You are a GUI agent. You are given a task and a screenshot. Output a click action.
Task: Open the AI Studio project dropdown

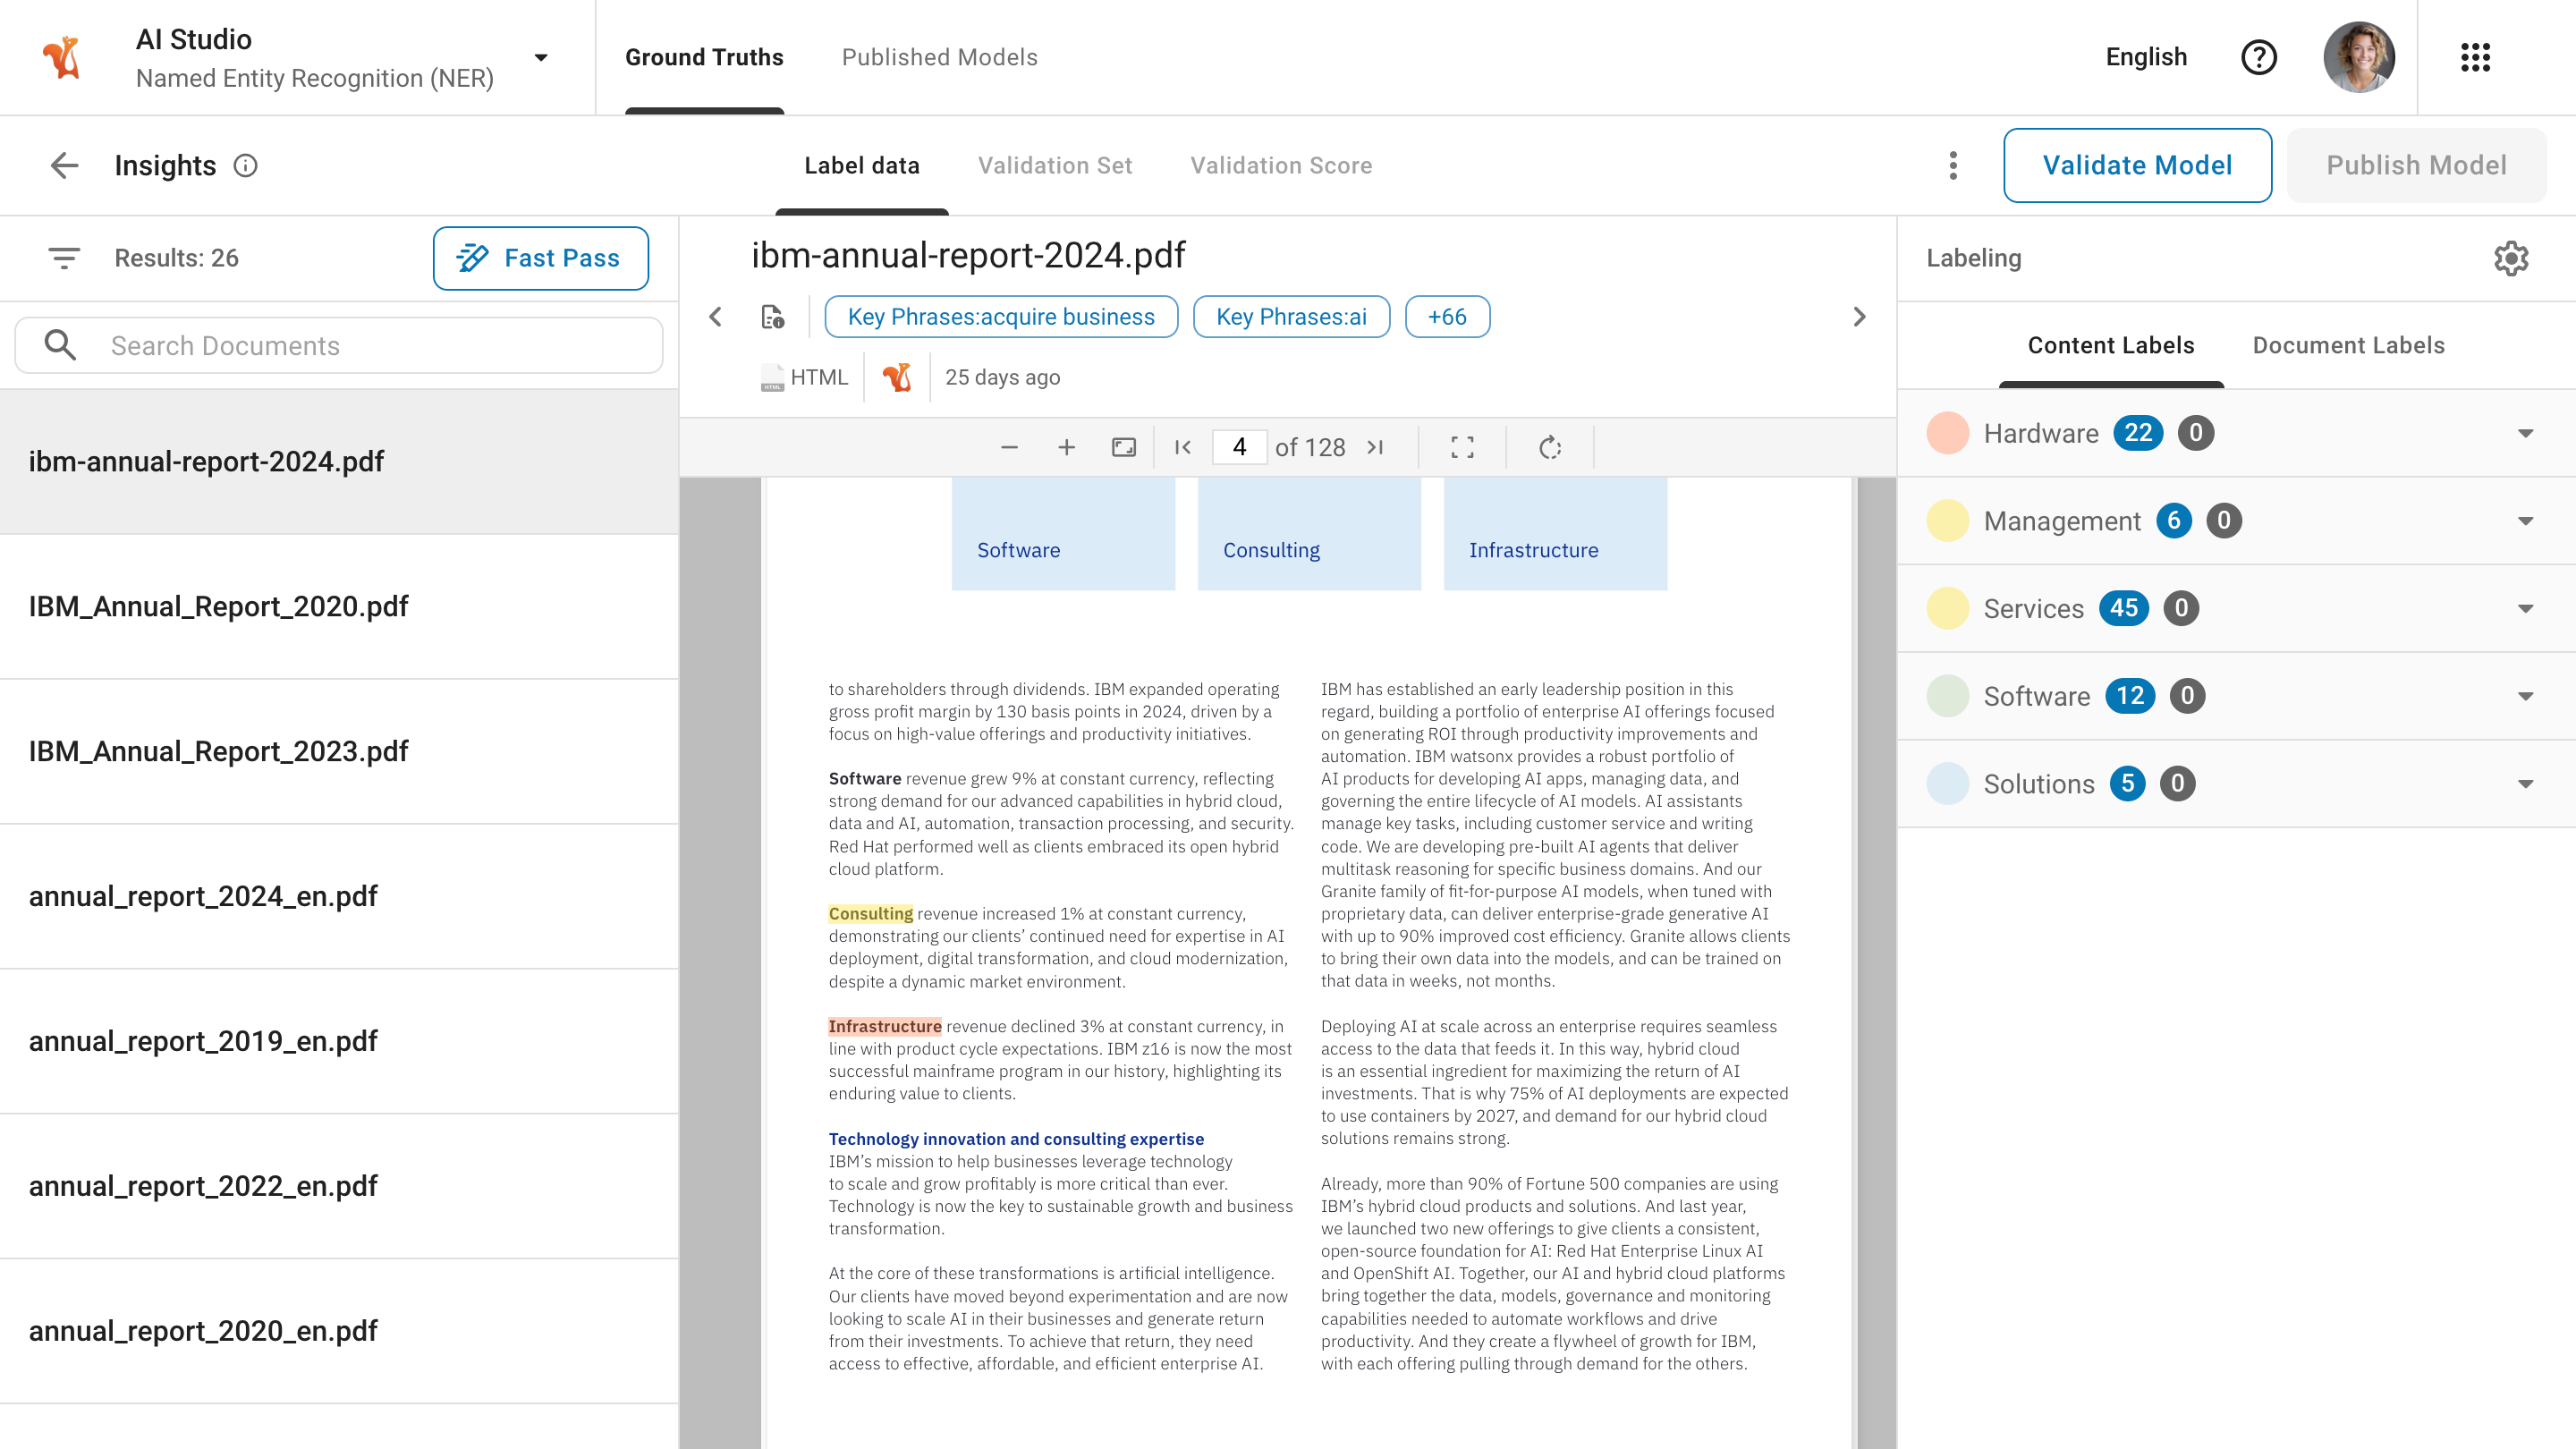point(541,57)
